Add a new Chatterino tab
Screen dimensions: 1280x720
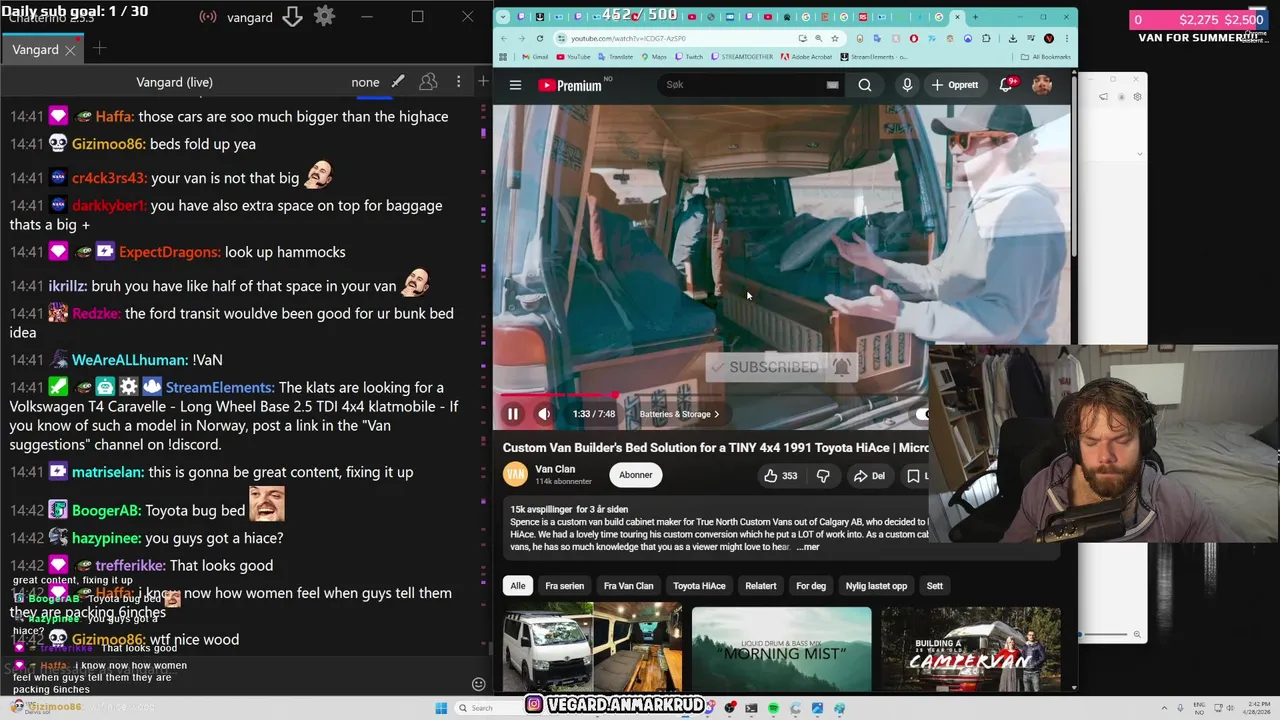coord(99,49)
